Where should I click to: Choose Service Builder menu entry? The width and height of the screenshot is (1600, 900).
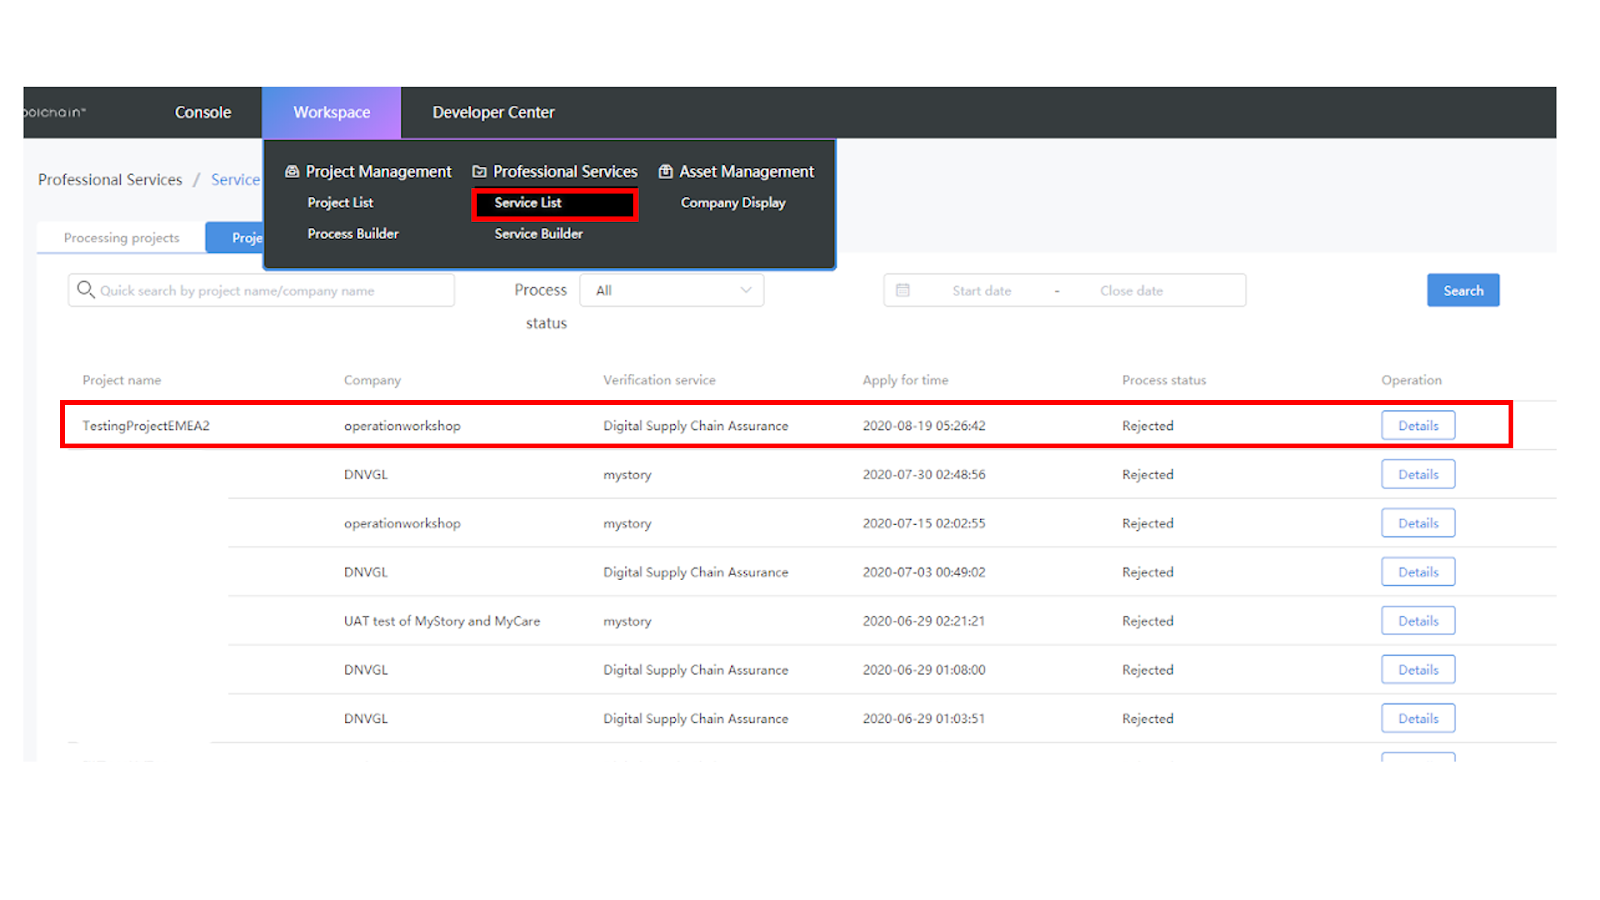[x=538, y=233]
